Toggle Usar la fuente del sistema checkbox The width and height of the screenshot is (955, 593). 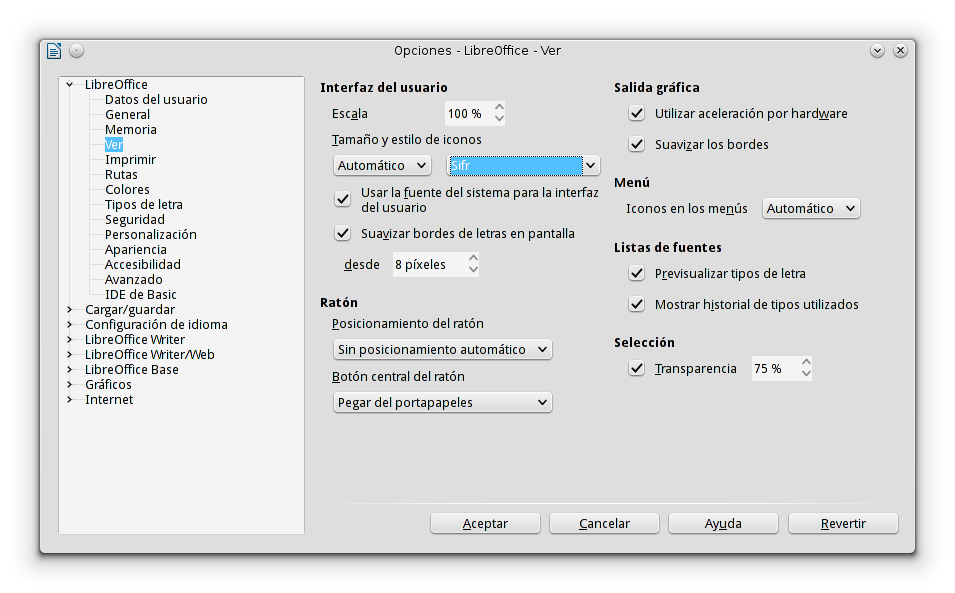pos(343,200)
